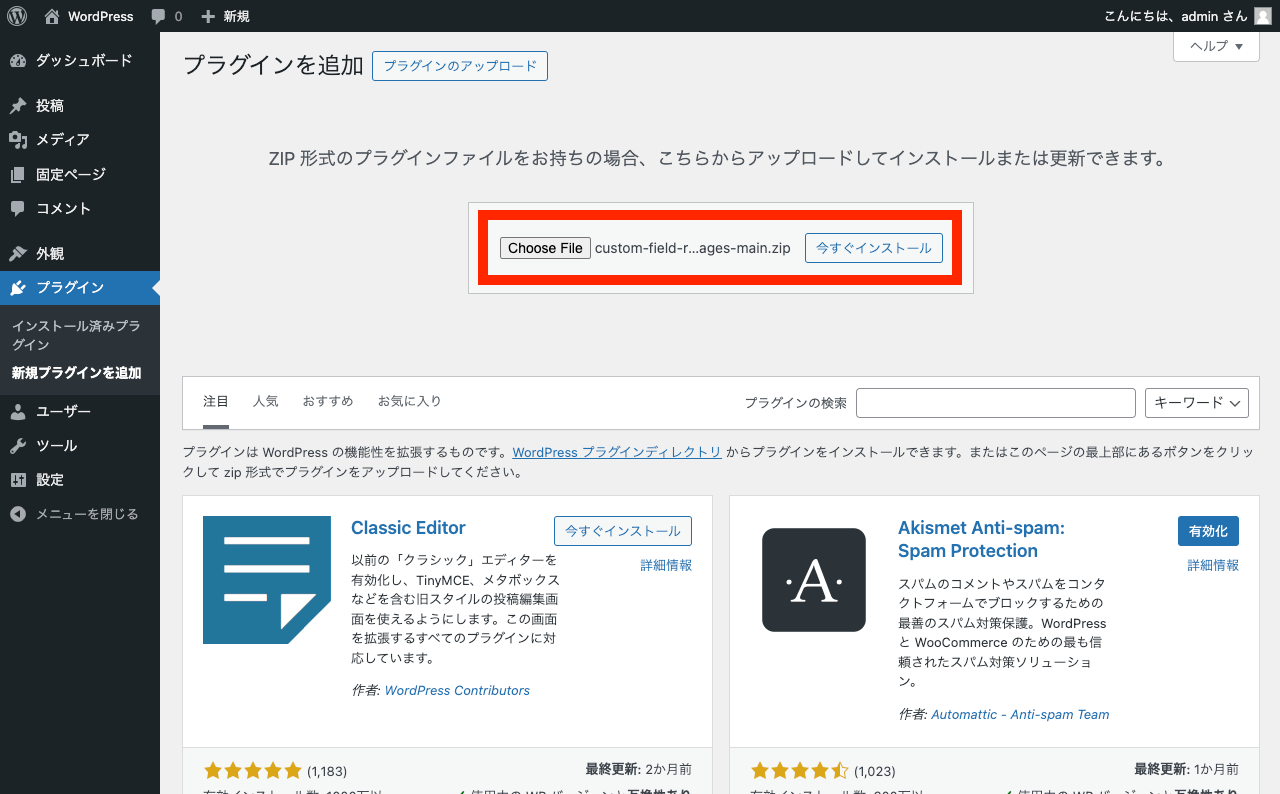Open the ダッシュボード menu label
Viewport: 1280px width, 794px height.
coord(84,61)
